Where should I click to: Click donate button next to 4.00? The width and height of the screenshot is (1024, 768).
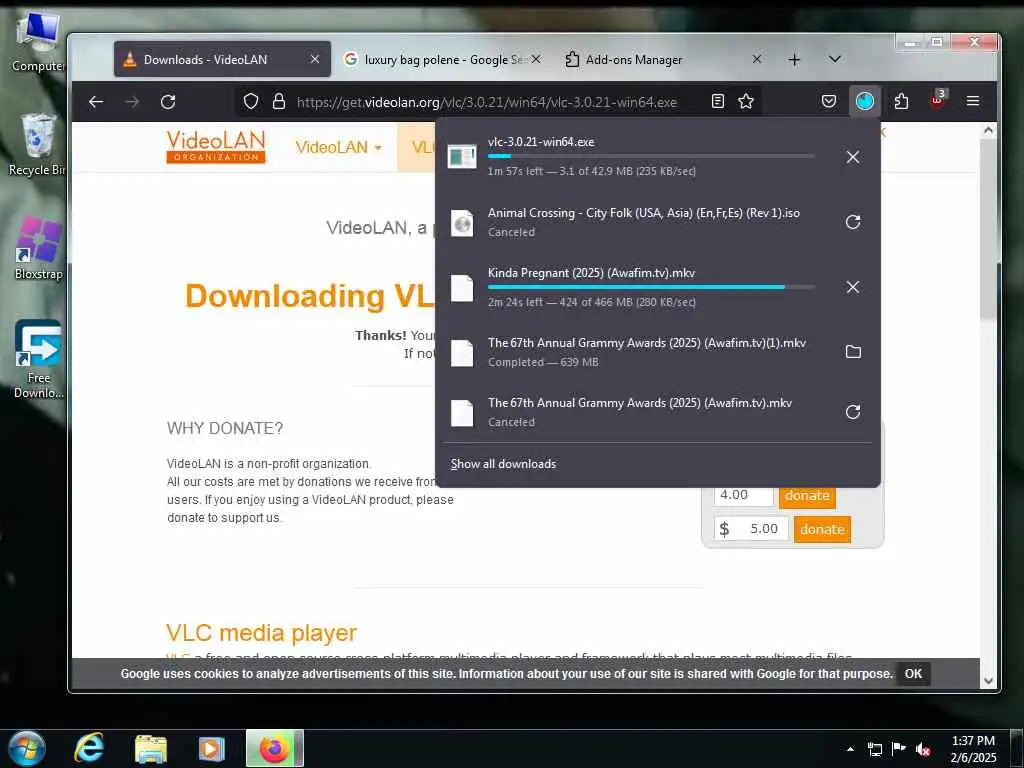pos(807,496)
